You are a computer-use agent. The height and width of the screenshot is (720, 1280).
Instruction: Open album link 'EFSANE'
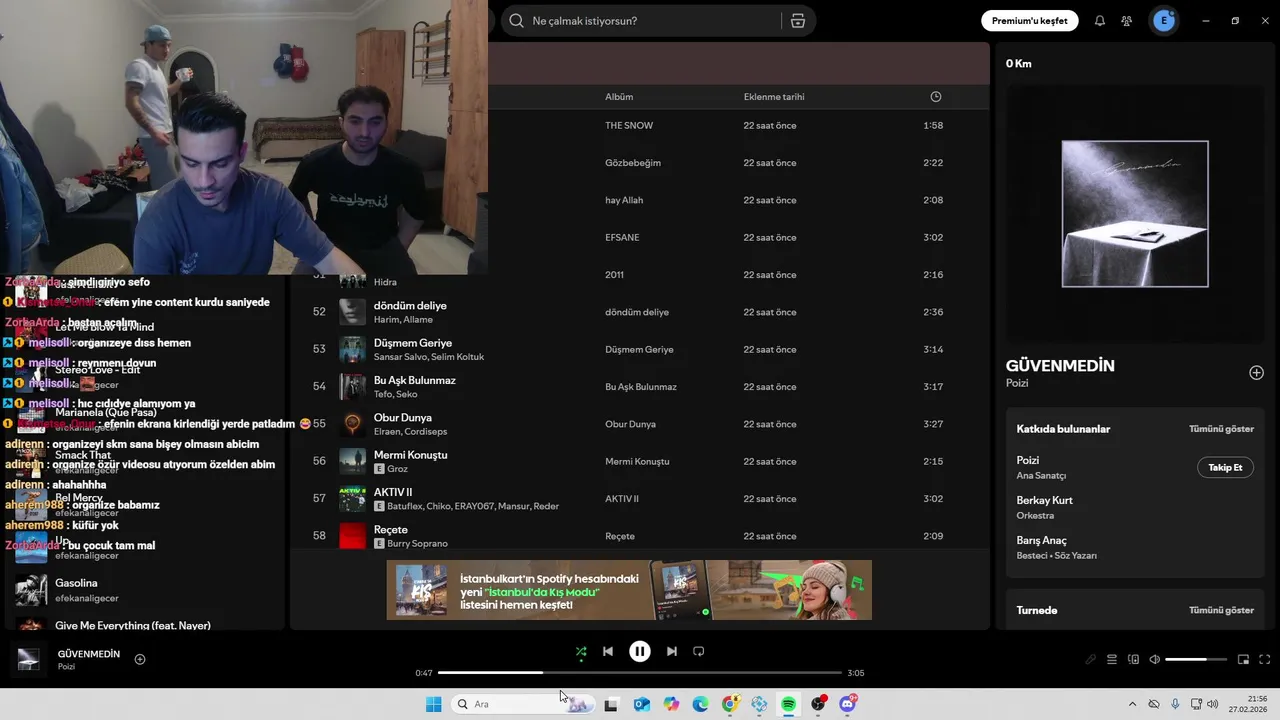pos(622,237)
